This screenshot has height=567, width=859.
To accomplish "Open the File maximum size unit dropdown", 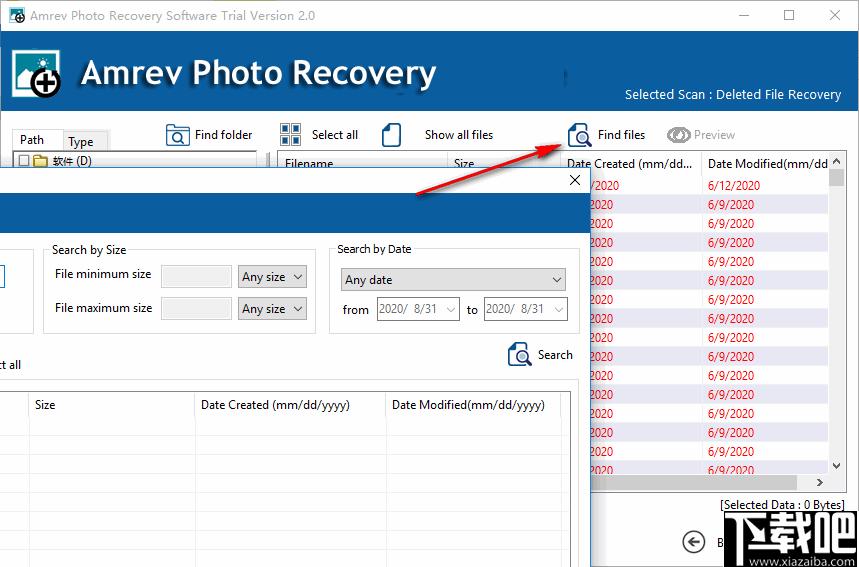I will click(x=272, y=308).
